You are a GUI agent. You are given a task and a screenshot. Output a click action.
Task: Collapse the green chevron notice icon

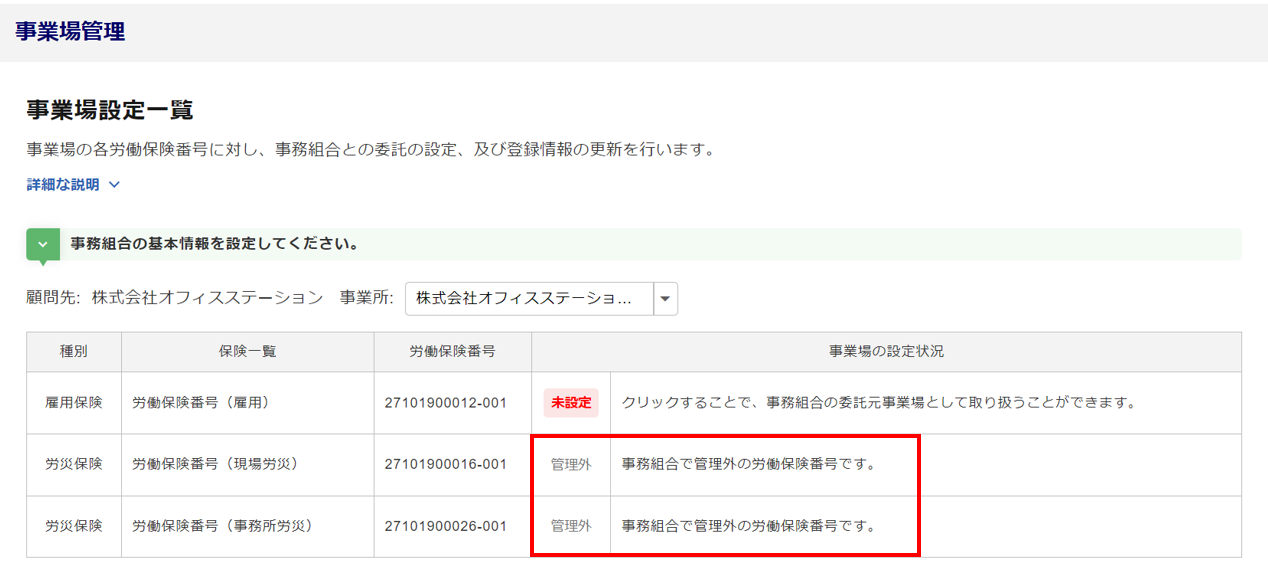point(43,244)
